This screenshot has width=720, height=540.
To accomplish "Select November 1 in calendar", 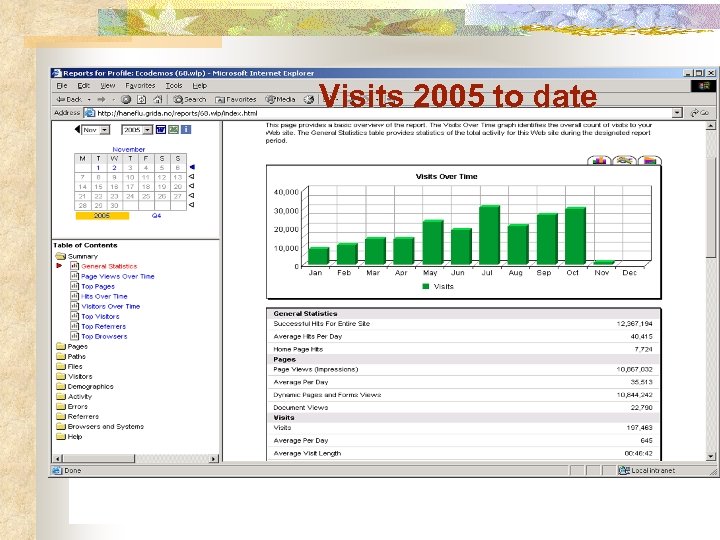I will [x=98, y=168].
